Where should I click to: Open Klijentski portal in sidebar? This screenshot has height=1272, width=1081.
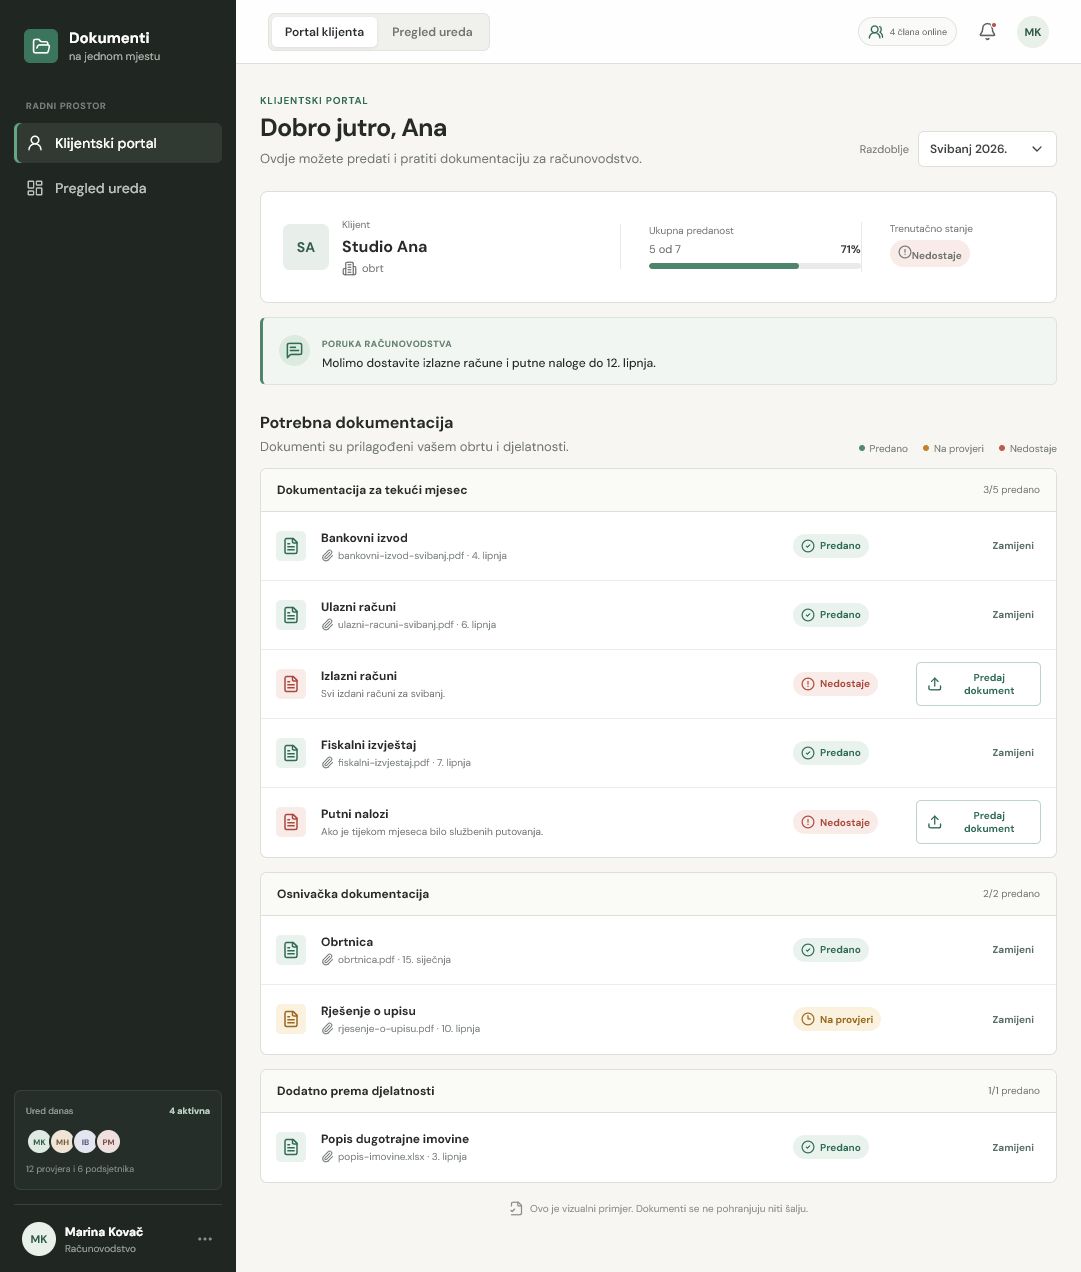point(118,143)
